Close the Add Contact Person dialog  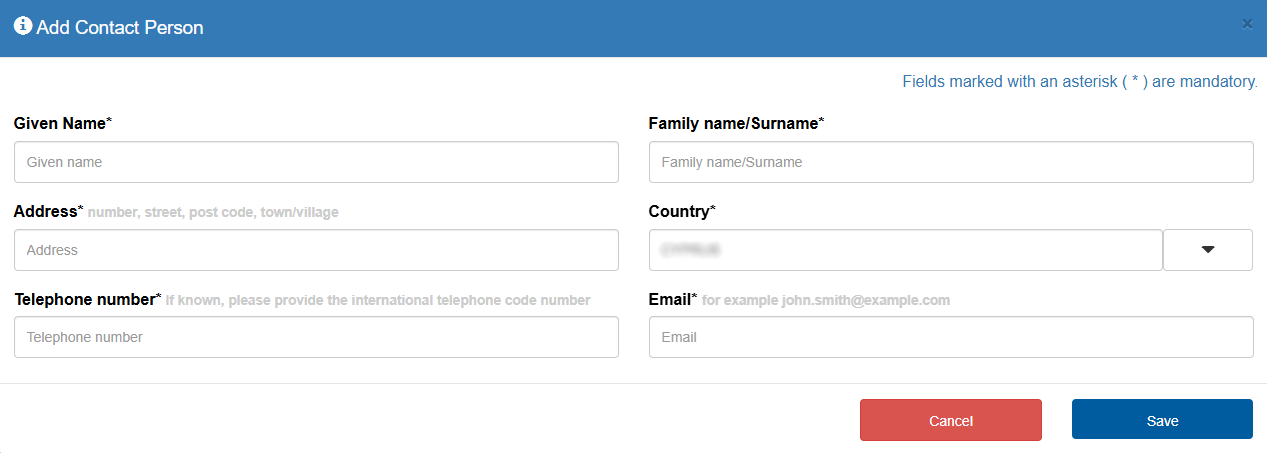1247,24
